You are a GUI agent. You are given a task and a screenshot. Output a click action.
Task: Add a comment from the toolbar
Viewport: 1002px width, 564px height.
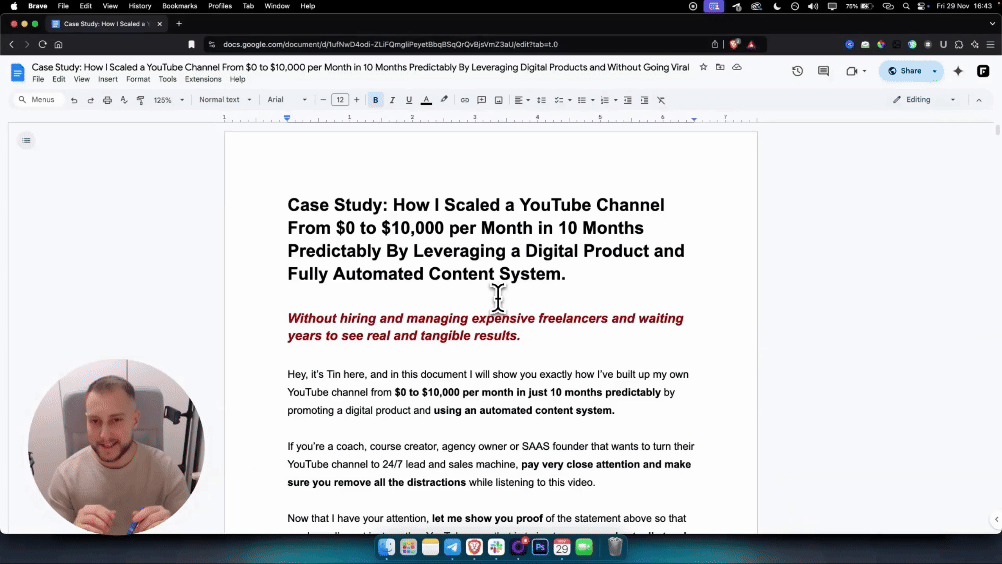coord(482,100)
